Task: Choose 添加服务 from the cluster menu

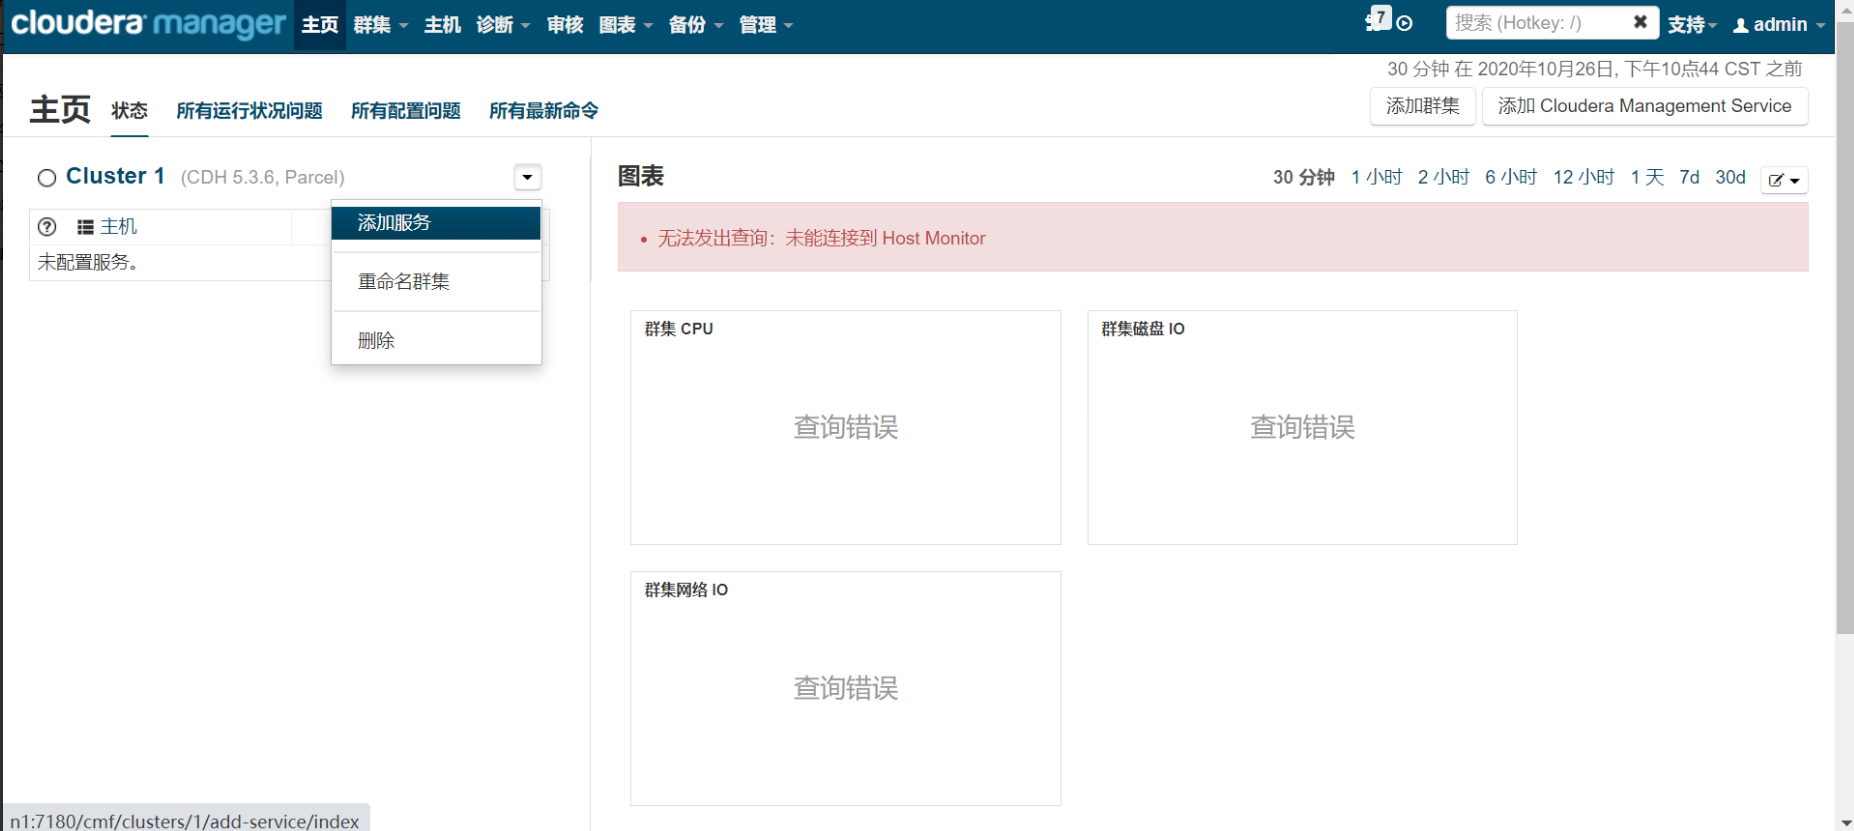Action: [x=436, y=223]
